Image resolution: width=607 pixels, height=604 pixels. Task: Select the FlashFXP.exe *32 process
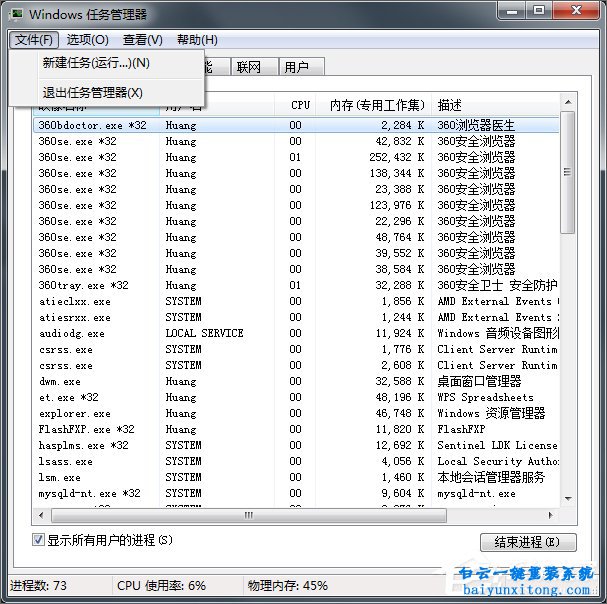[296, 429]
